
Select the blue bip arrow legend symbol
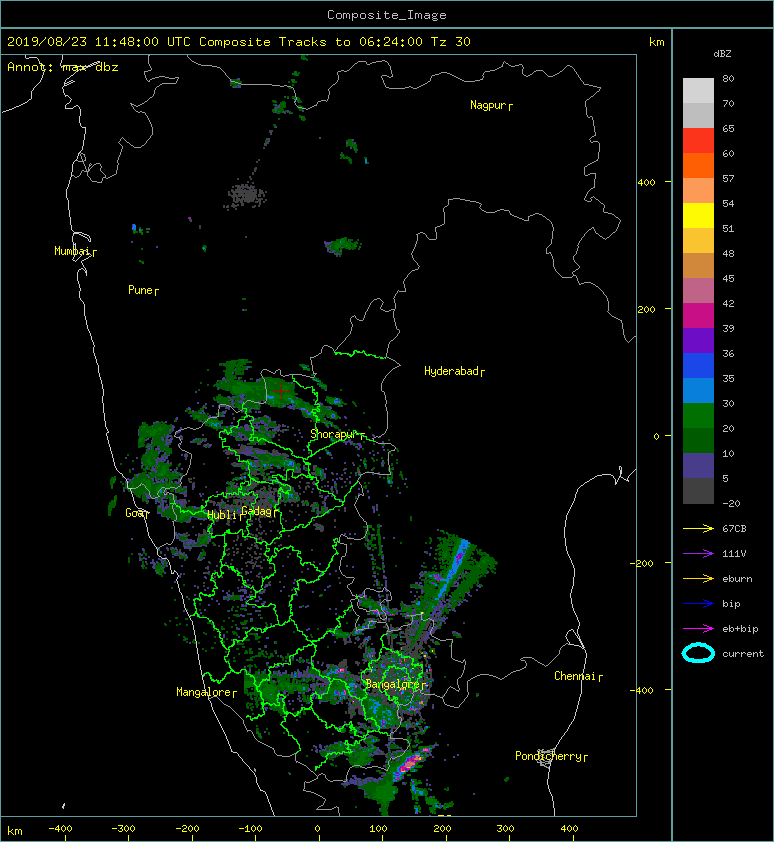pyautogui.click(x=698, y=604)
